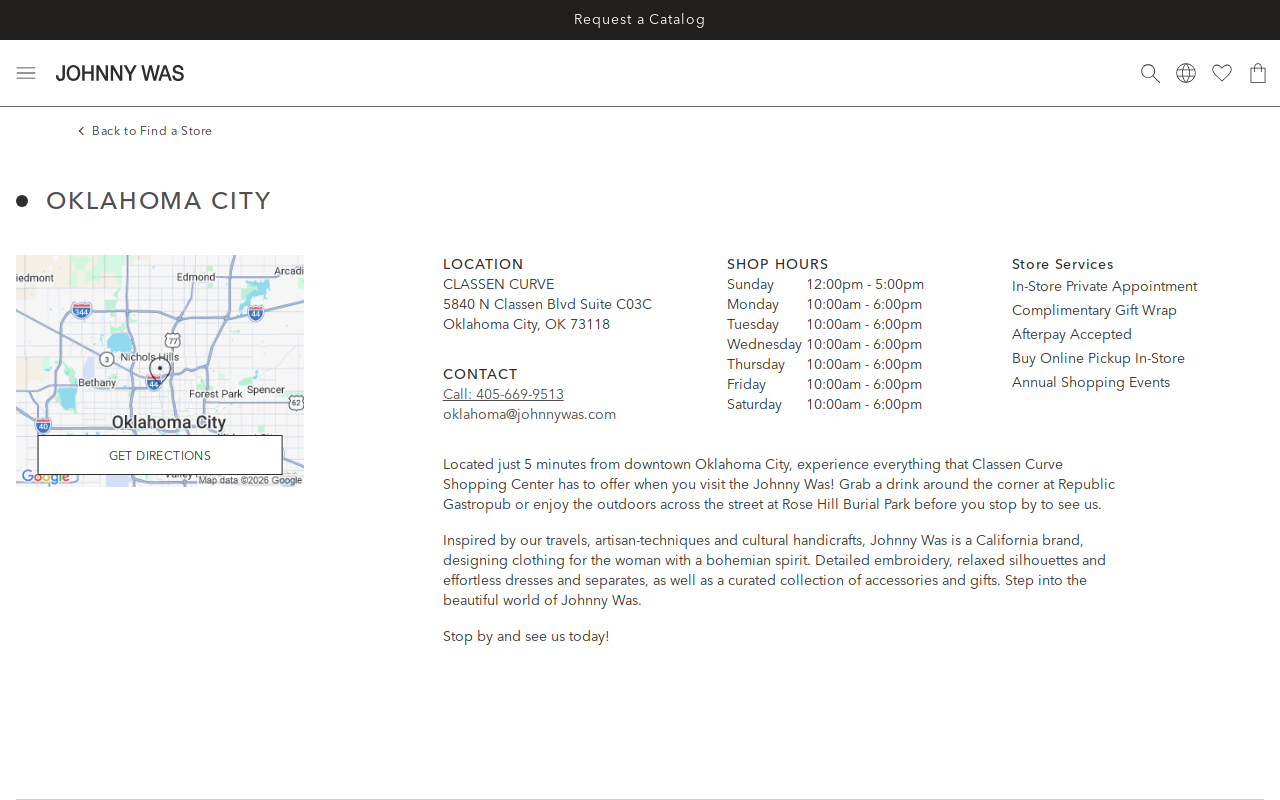Click Annual Shopping Events service
Image resolution: width=1280 pixels, height=800 pixels.
click(1091, 383)
